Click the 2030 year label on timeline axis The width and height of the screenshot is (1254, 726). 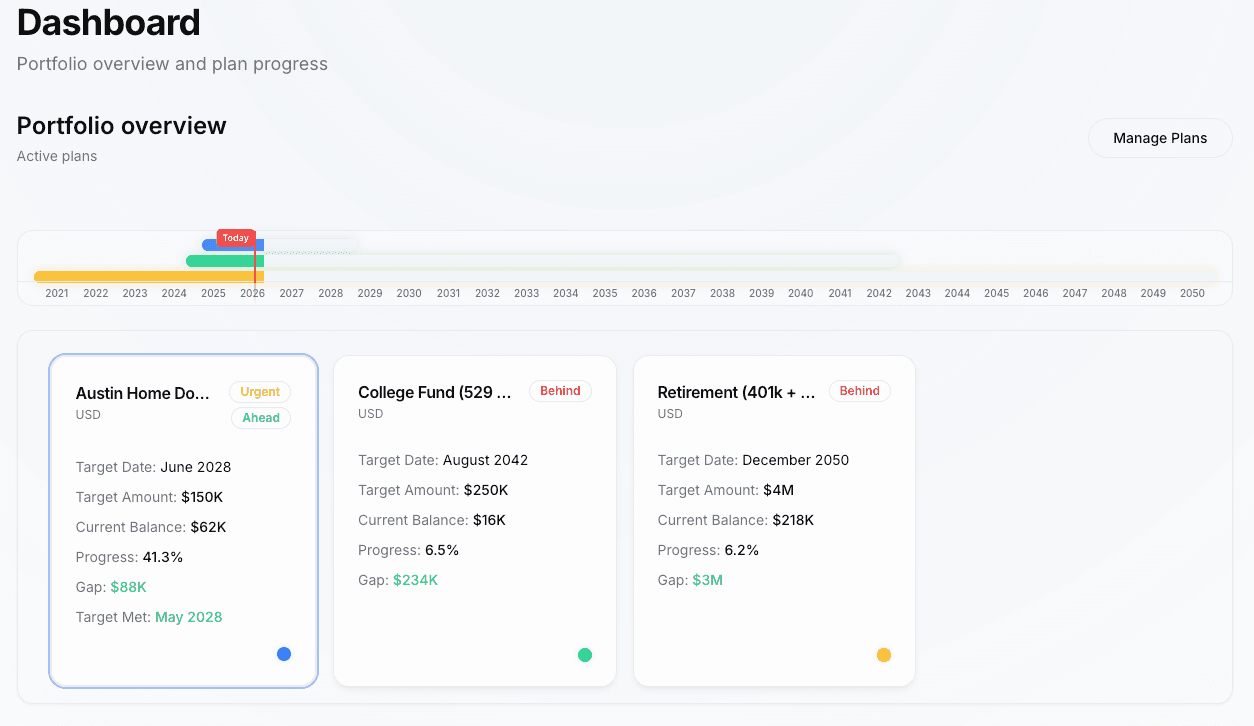click(x=409, y=293)
